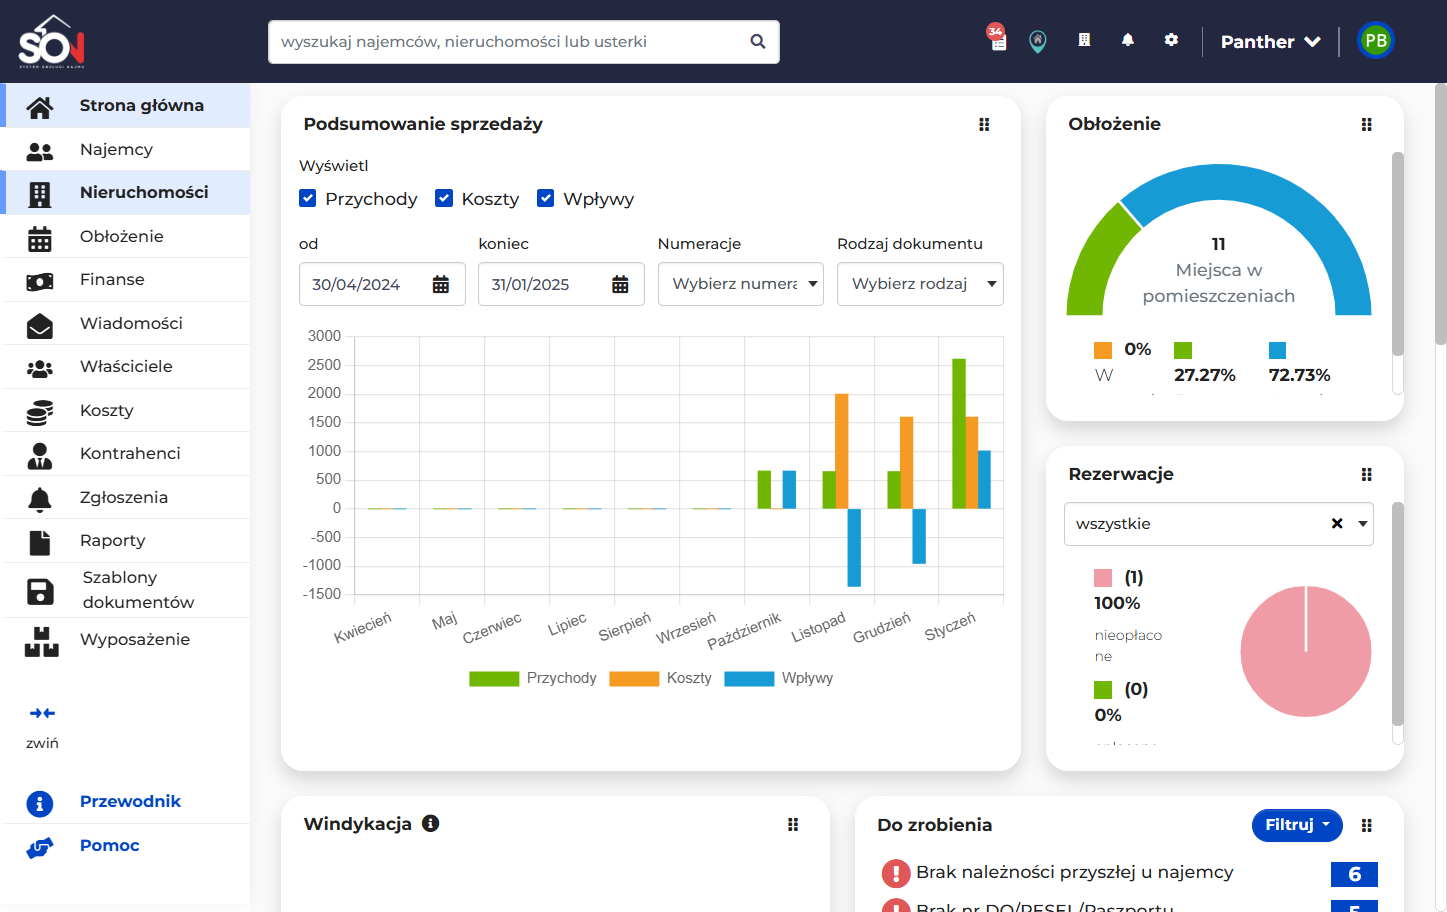Uncheck the Przychody checkbox
The width and height of the screenshot is (1447, 912).
coord(308,198)
